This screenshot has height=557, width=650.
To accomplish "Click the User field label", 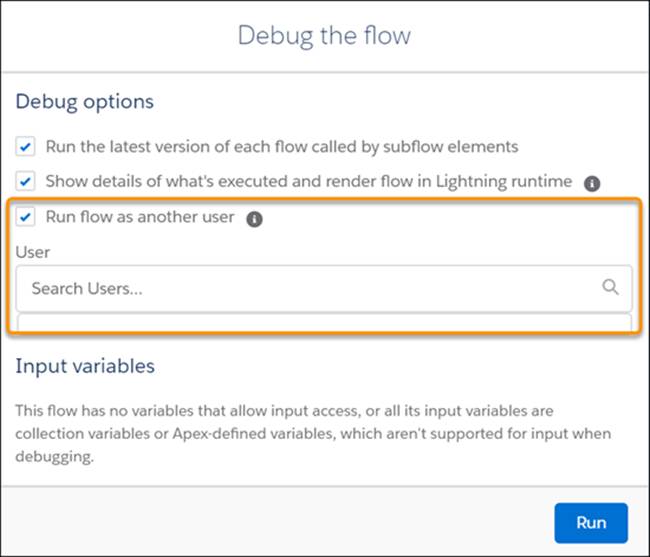I will click(32, 252).
